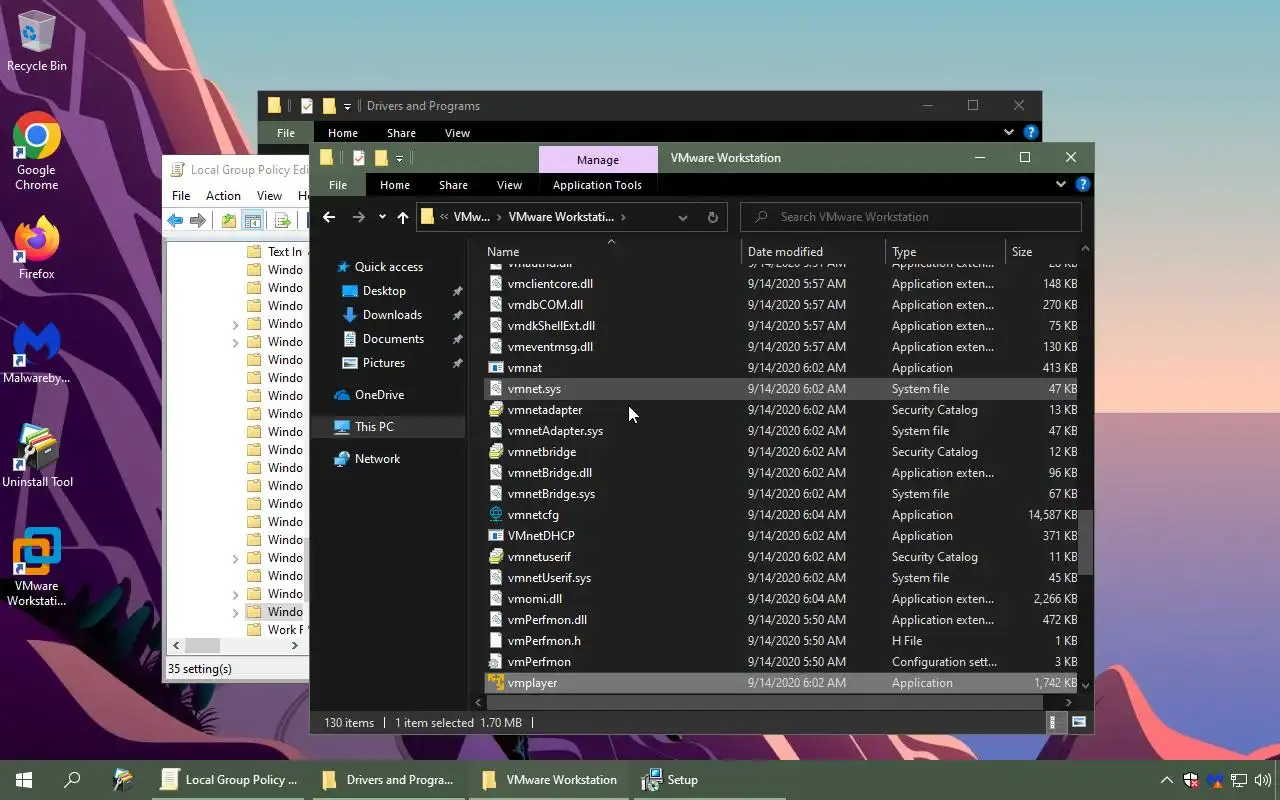Screen dimensions: 1280x800
Task: Launch Google Chrome from the desktop
Action: pos(37,151)
